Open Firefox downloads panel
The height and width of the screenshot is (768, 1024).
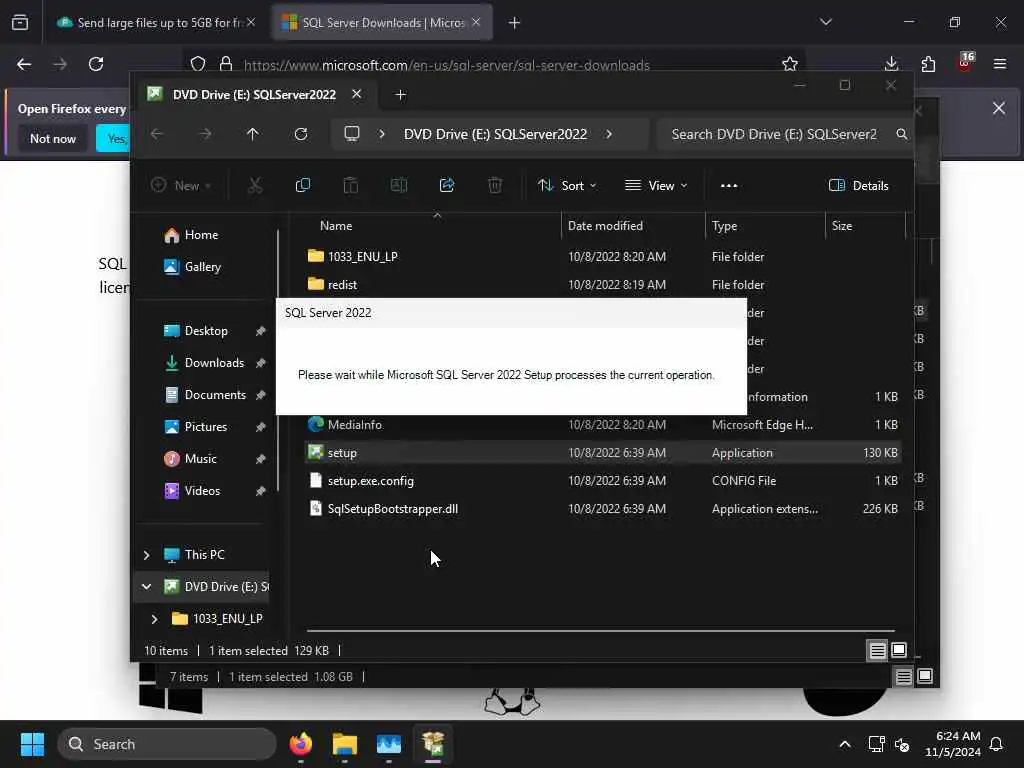pyautogui.click(x=891, y=64)
